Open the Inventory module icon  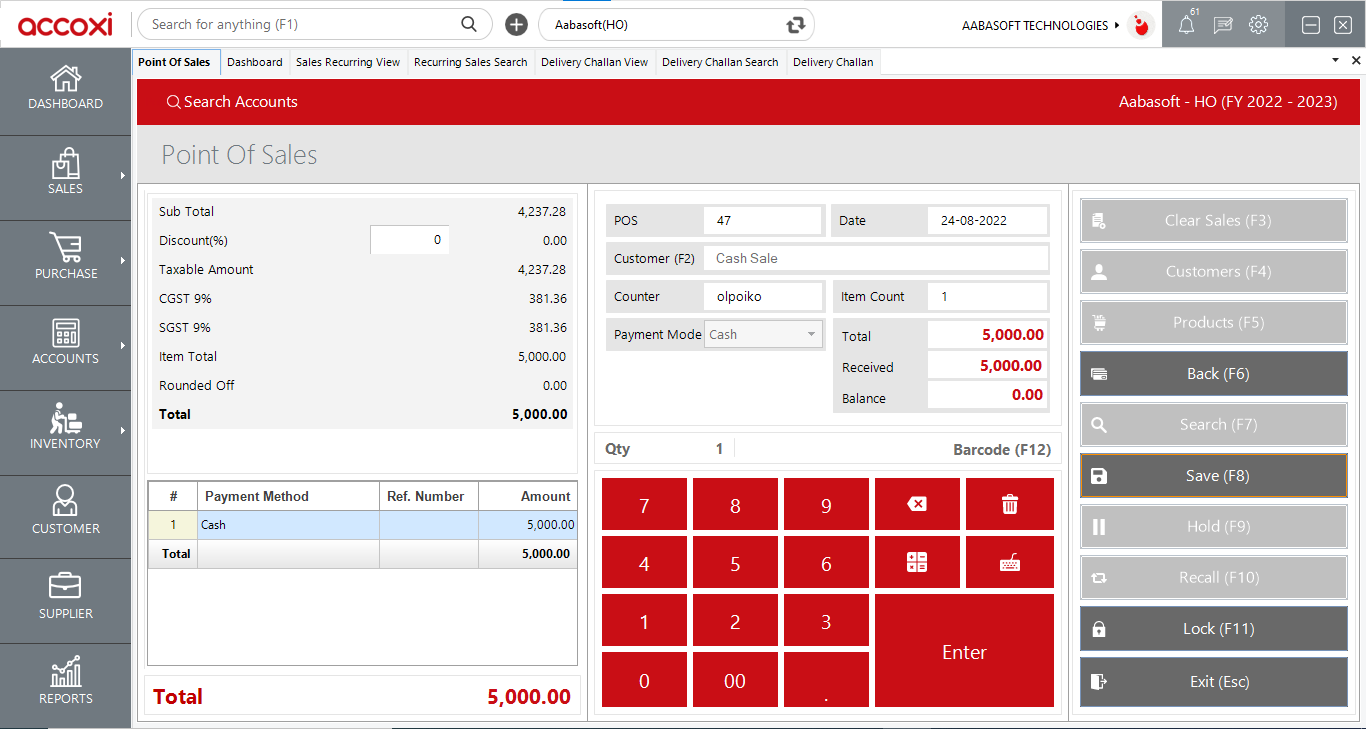[66, 418]
